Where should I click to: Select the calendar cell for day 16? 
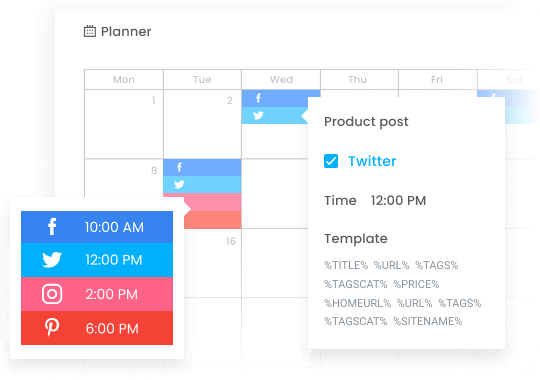point(213,263)
